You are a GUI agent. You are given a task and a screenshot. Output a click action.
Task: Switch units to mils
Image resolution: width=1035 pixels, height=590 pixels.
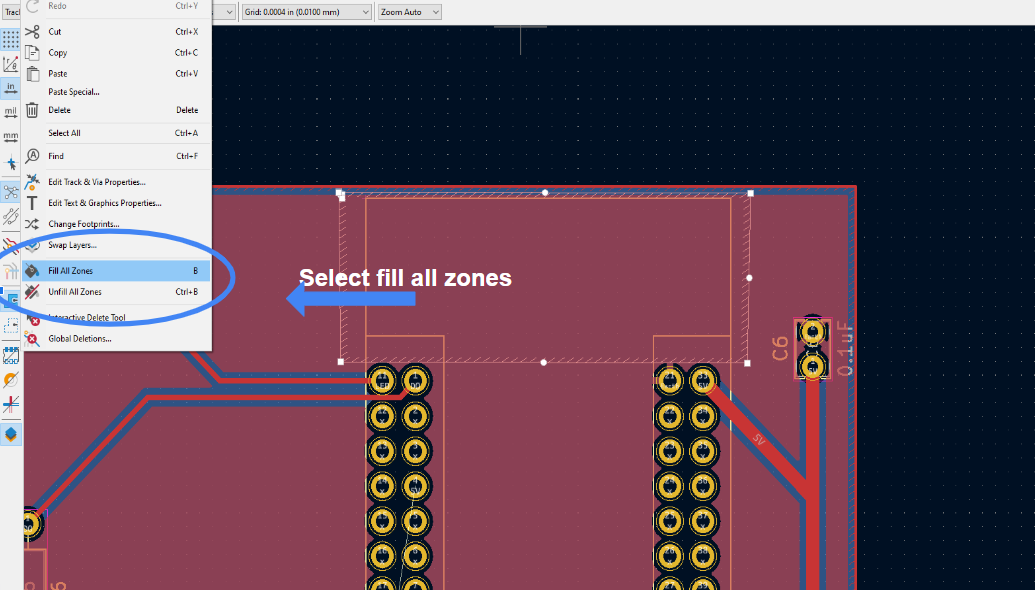tap(11, 112)
